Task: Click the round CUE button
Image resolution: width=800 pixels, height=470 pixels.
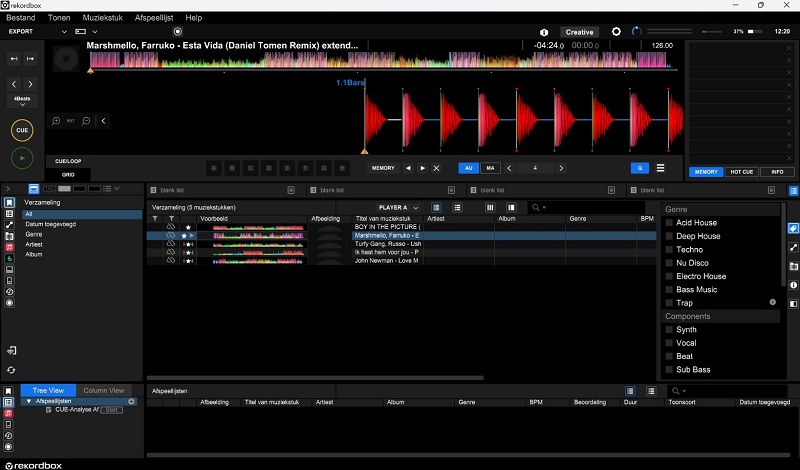Action: [22, 130]
